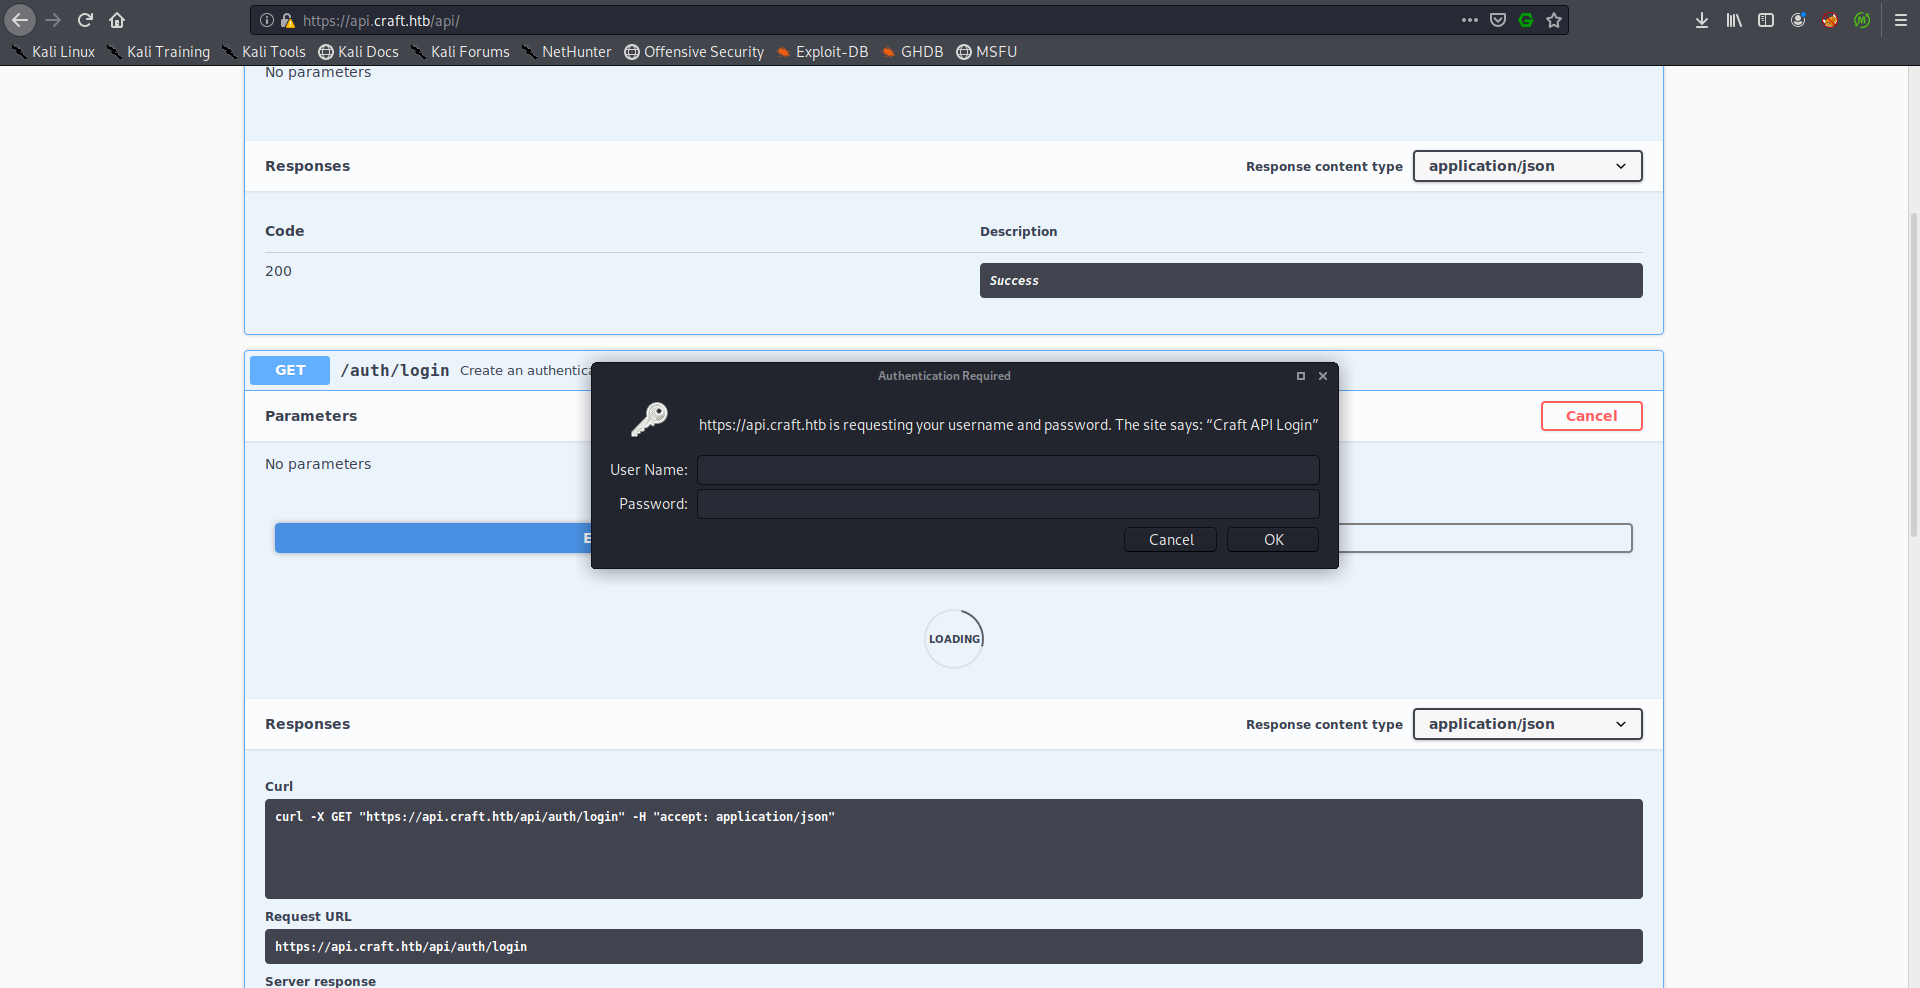Click the browser Back arrow button
The height and width of the screenshot is (988, 1920).
click(x=20, y=20)
